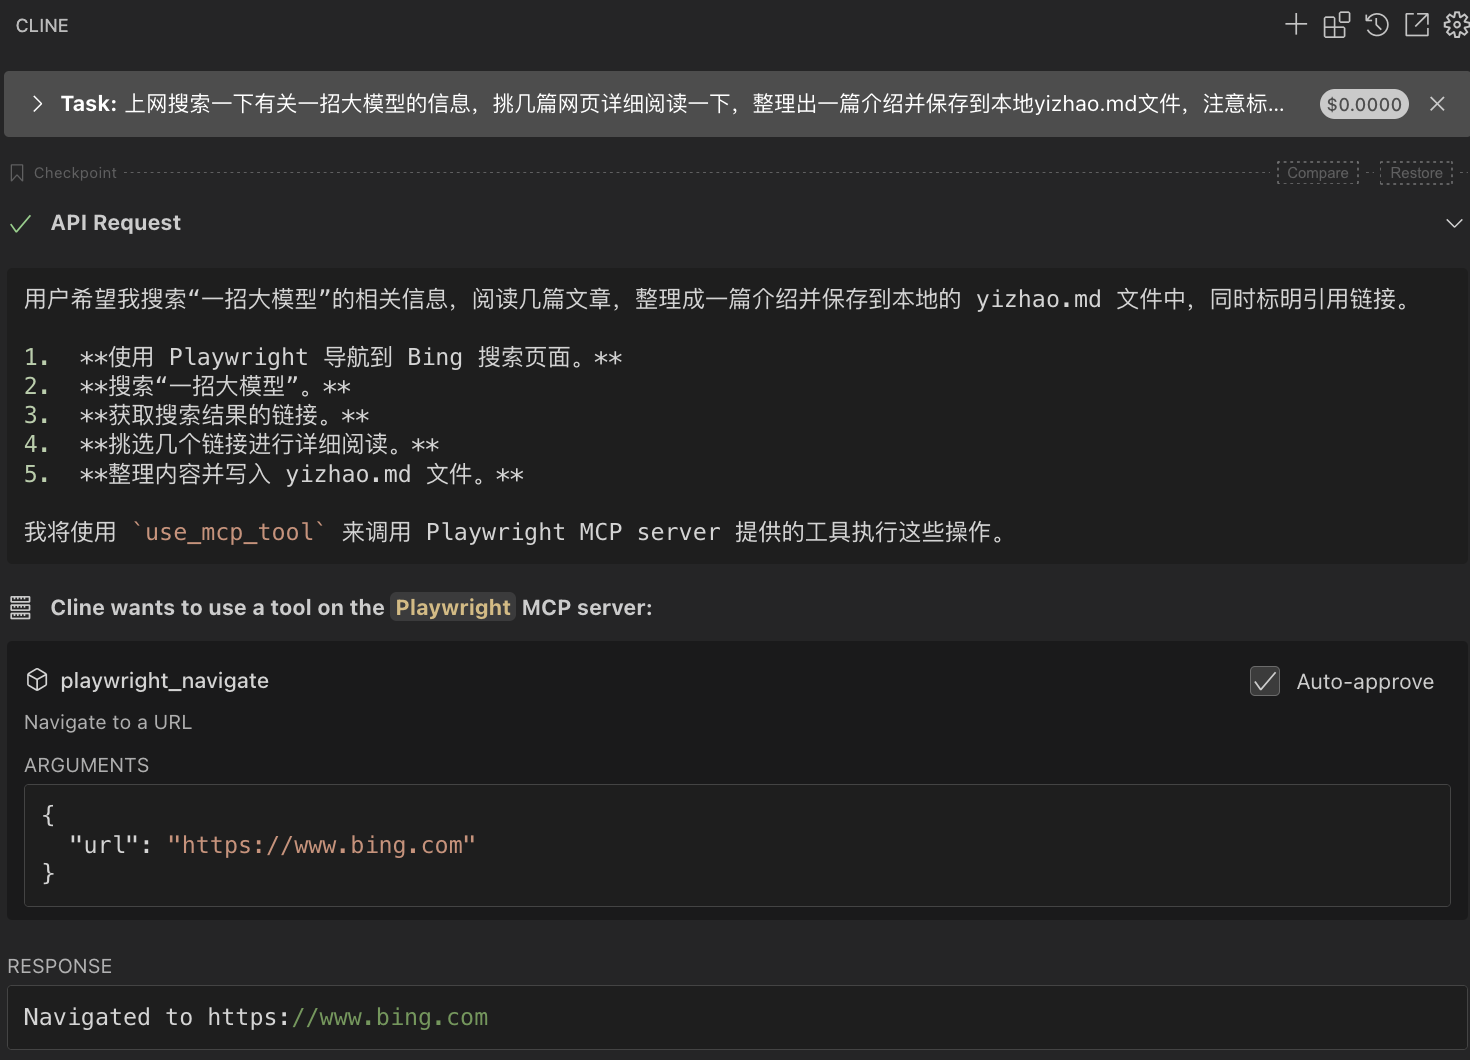
Task: Click the $0.0000 cost badge
Action: tap(1364, 104)
